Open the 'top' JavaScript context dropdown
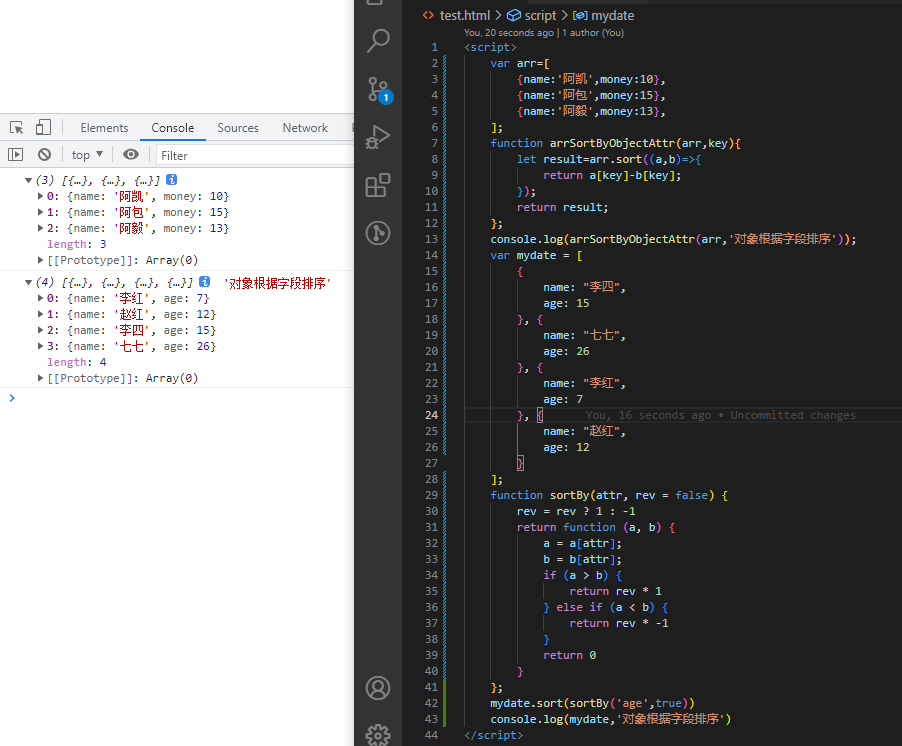The image size is (902, 746). coord(87,155)
